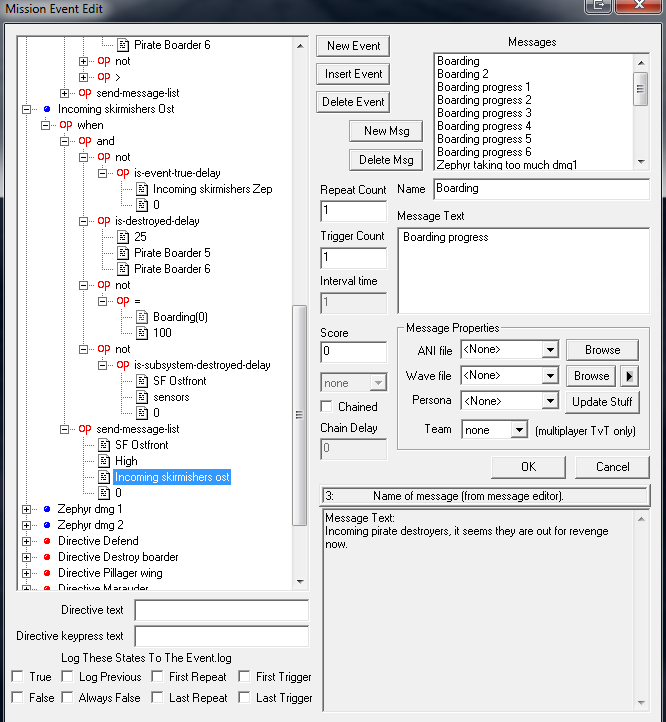Click the data icon beside Pirate Boarder 5
The height and width of the screenshot is (722, 666).
click(123, 253)
